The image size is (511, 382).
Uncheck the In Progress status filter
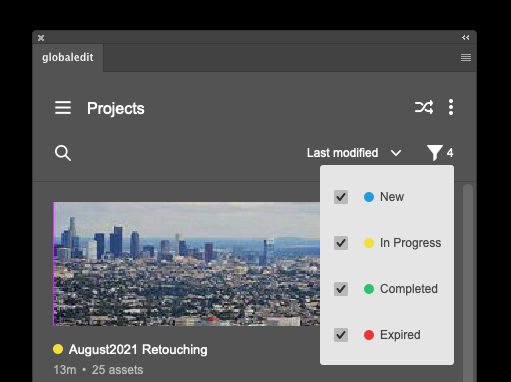341,243
